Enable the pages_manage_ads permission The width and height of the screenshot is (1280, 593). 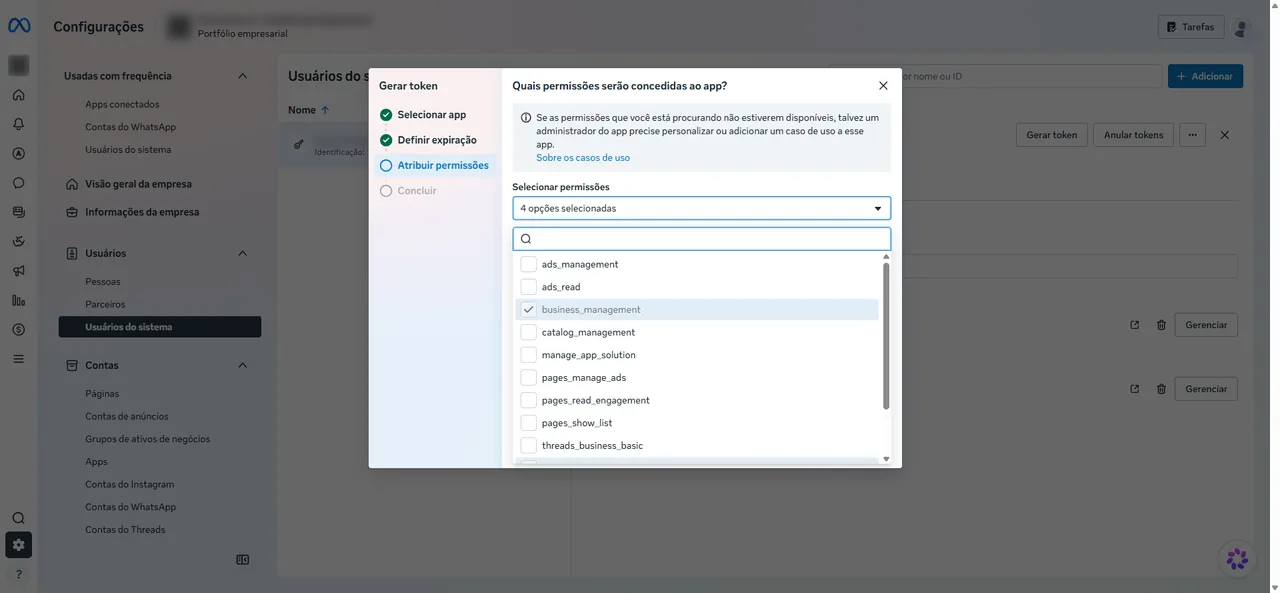[x=529, y=378]
